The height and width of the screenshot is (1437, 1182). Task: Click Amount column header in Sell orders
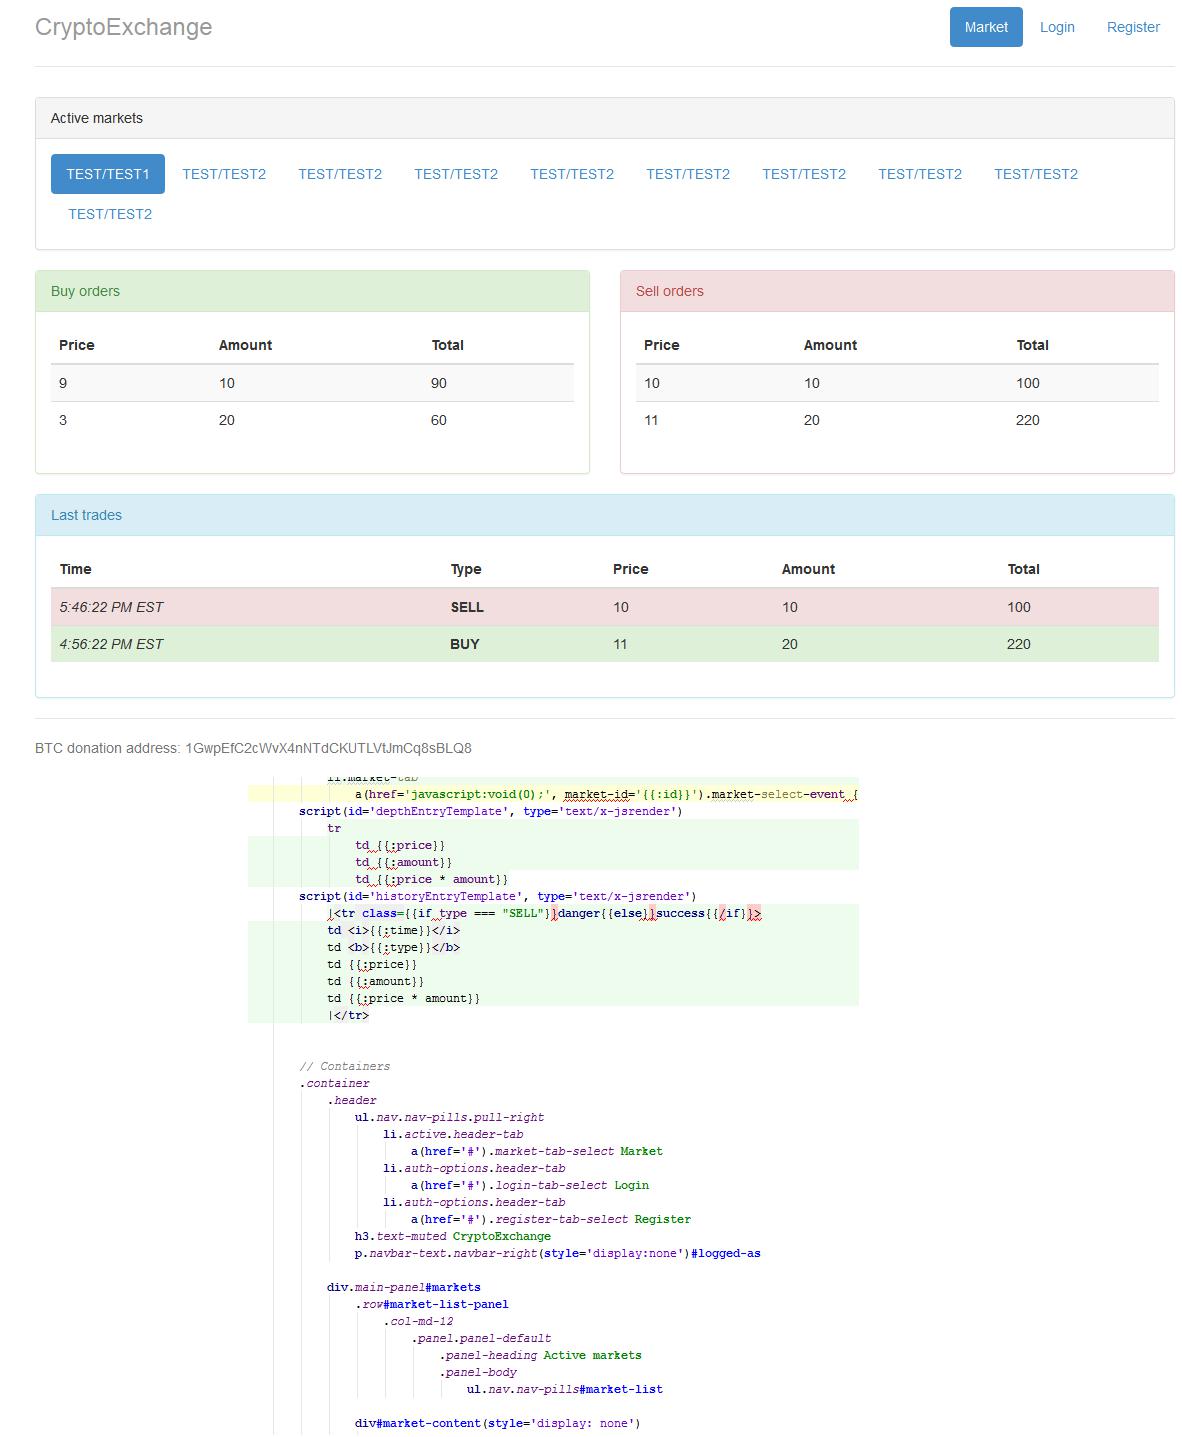pos(830,345)
